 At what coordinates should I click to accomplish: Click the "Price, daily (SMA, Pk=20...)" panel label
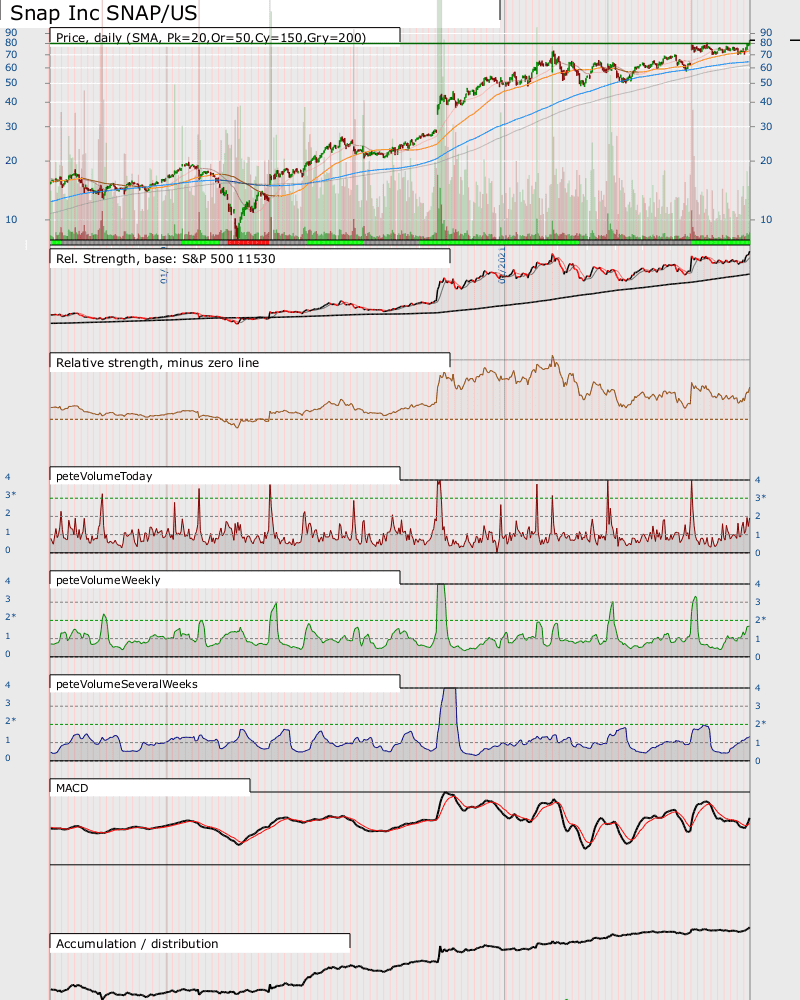211,38
